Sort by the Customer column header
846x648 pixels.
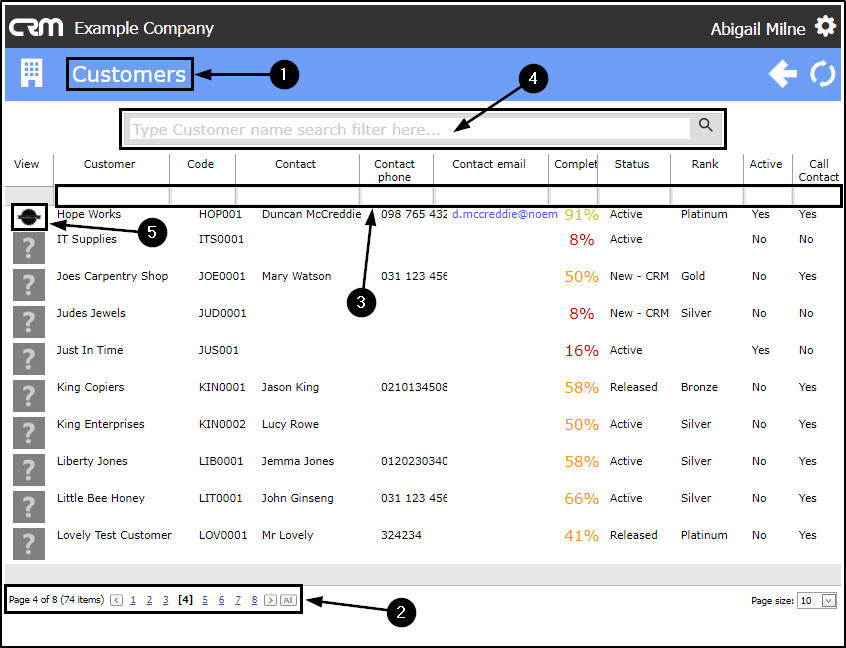[110, 164]
